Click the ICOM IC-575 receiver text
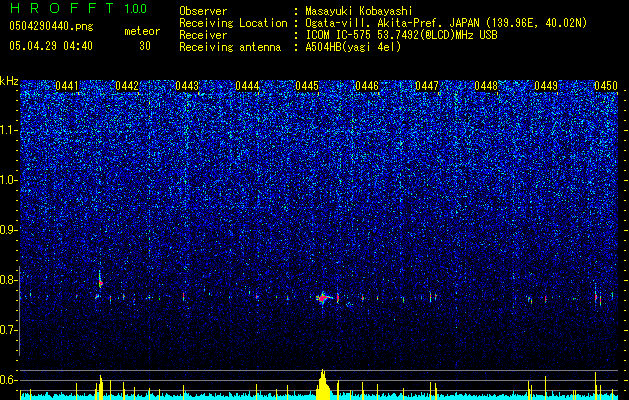This screenshot has height=400, width=629. (401, 35)
